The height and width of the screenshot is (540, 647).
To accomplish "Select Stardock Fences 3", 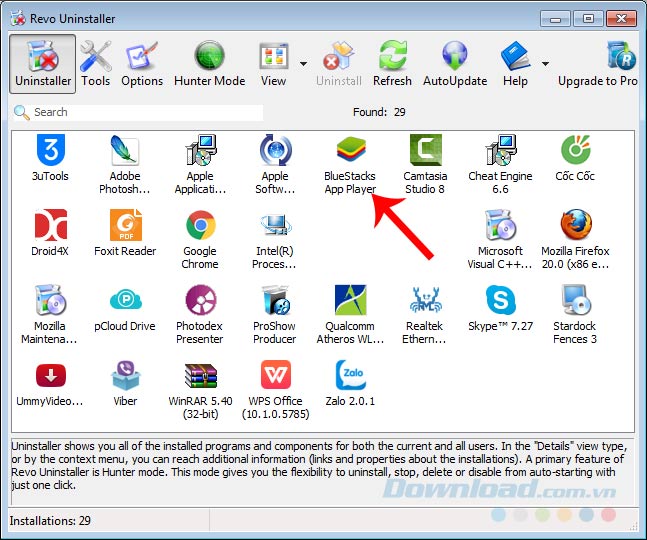I will click(575, 314).
